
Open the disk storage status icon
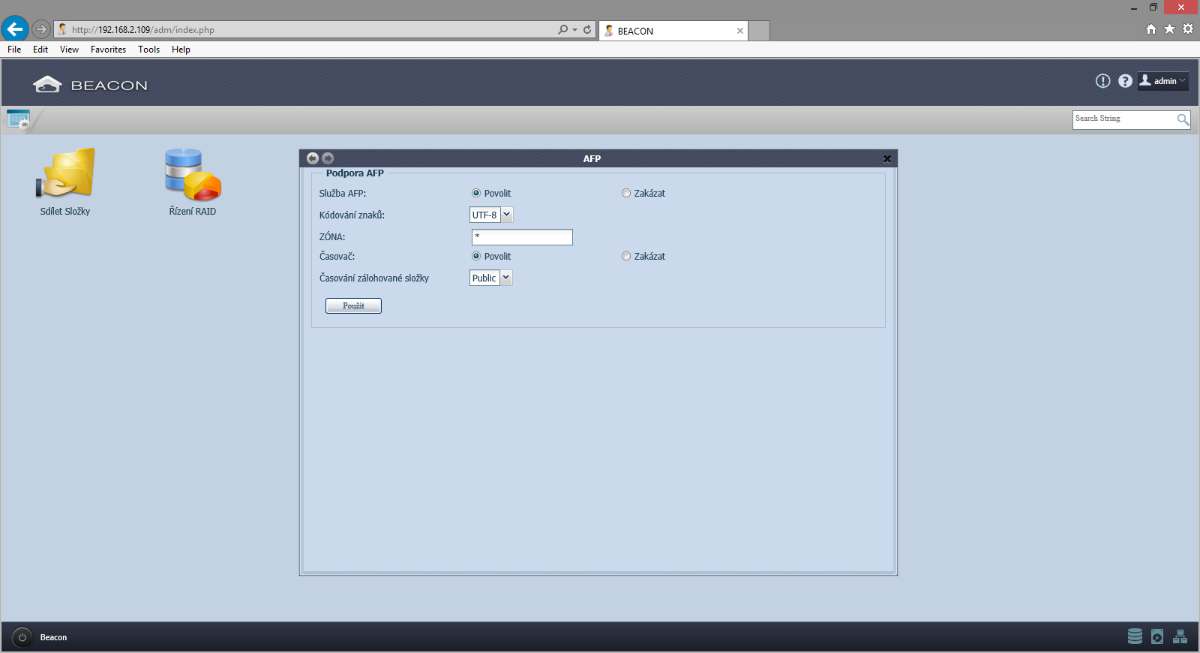(1135, 636)
